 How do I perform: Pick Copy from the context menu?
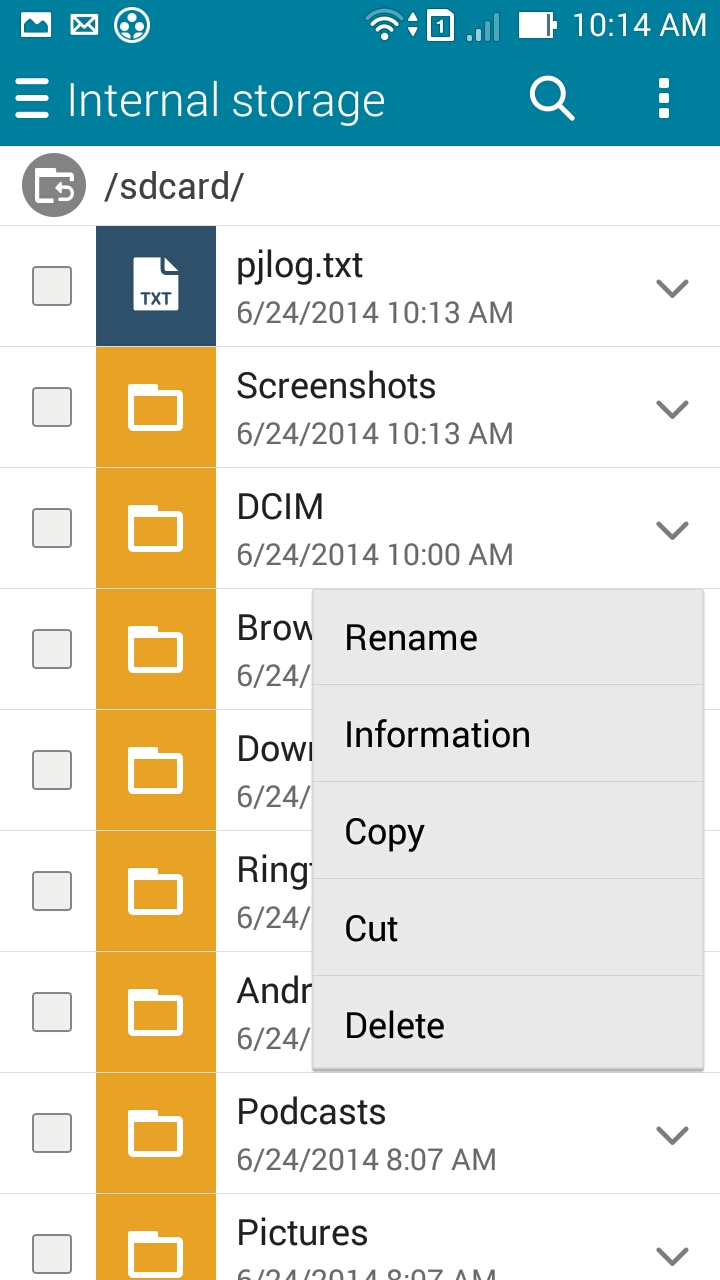(x=508, y=831)
